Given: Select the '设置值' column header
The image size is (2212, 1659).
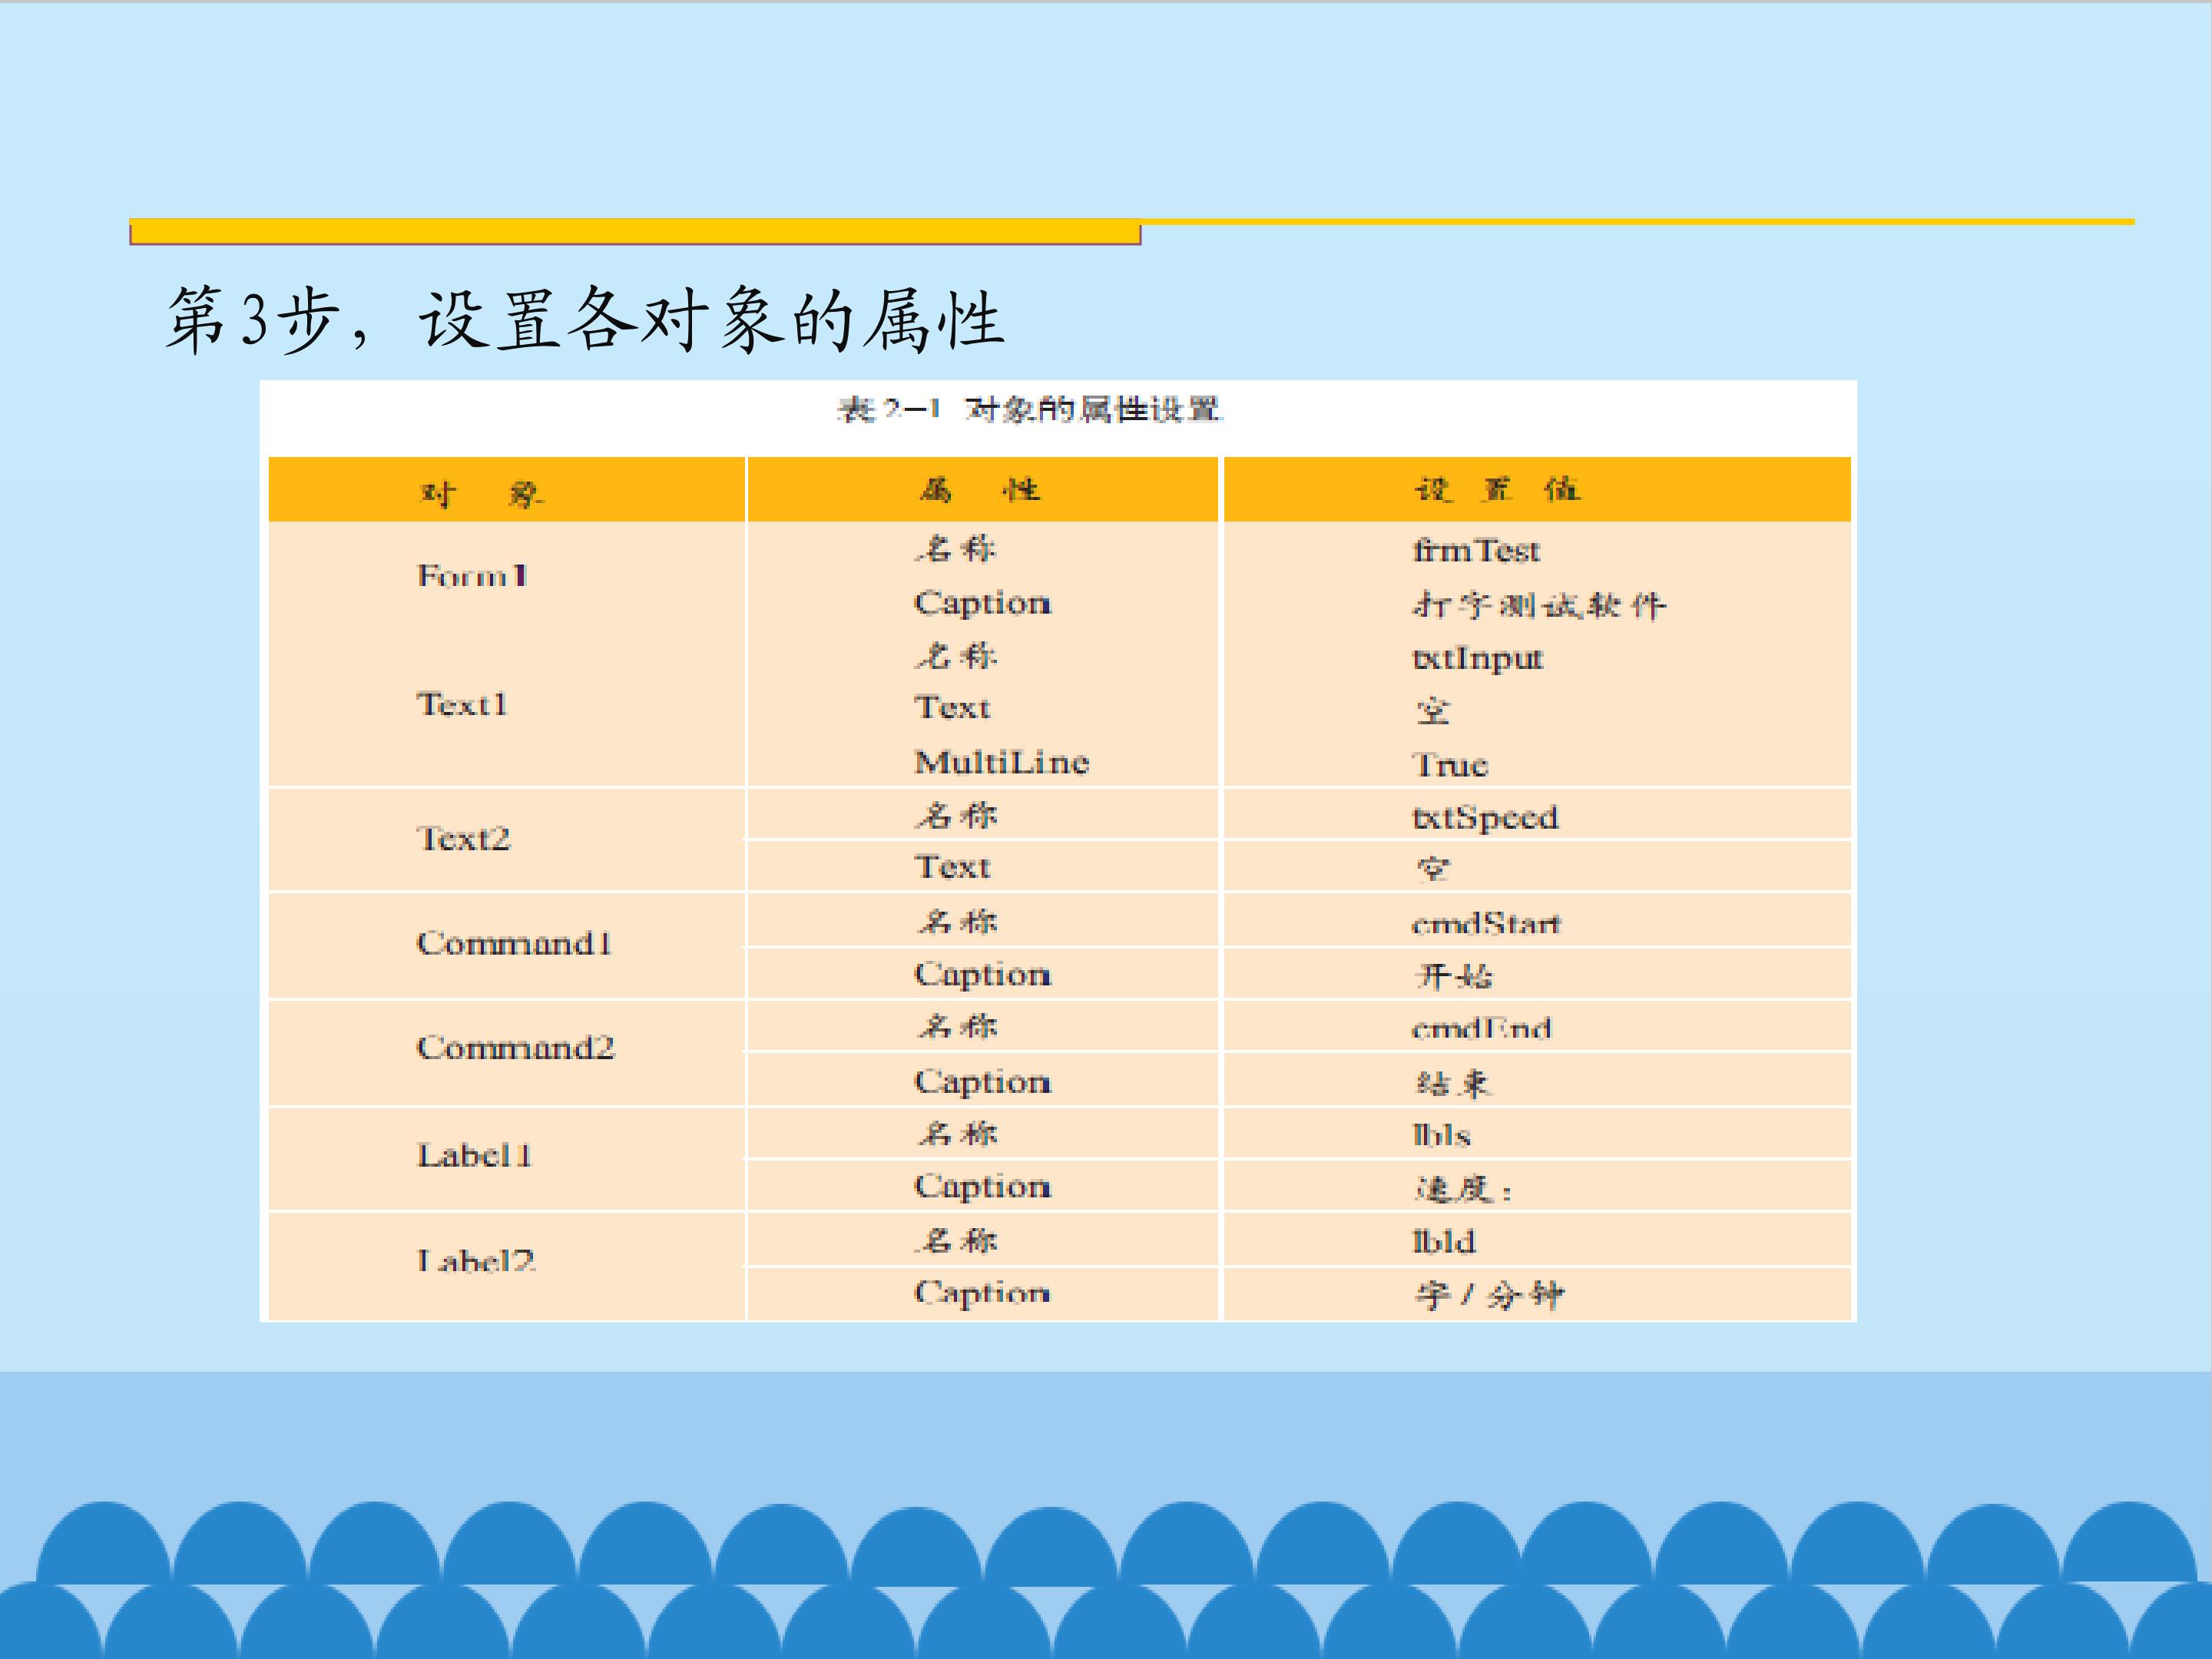Looking at the screenshot, I should coord(1537,490).
